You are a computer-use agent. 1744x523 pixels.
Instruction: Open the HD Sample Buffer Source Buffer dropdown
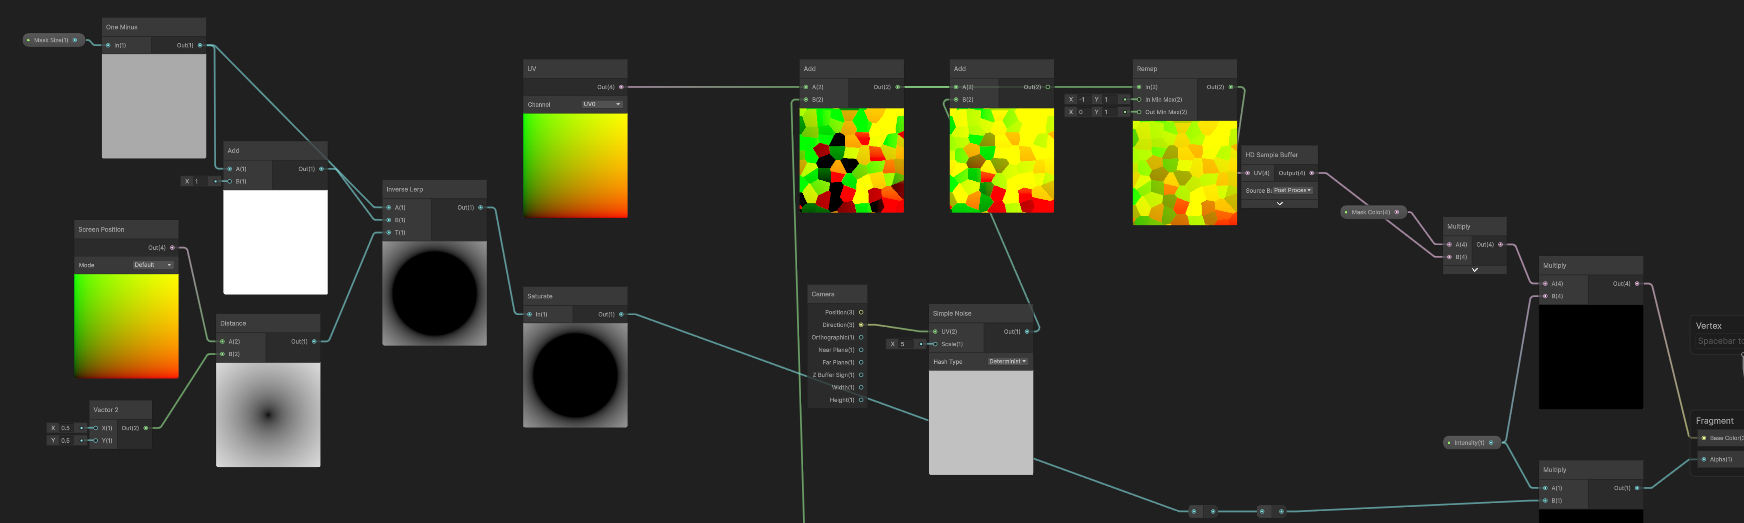1292,190
